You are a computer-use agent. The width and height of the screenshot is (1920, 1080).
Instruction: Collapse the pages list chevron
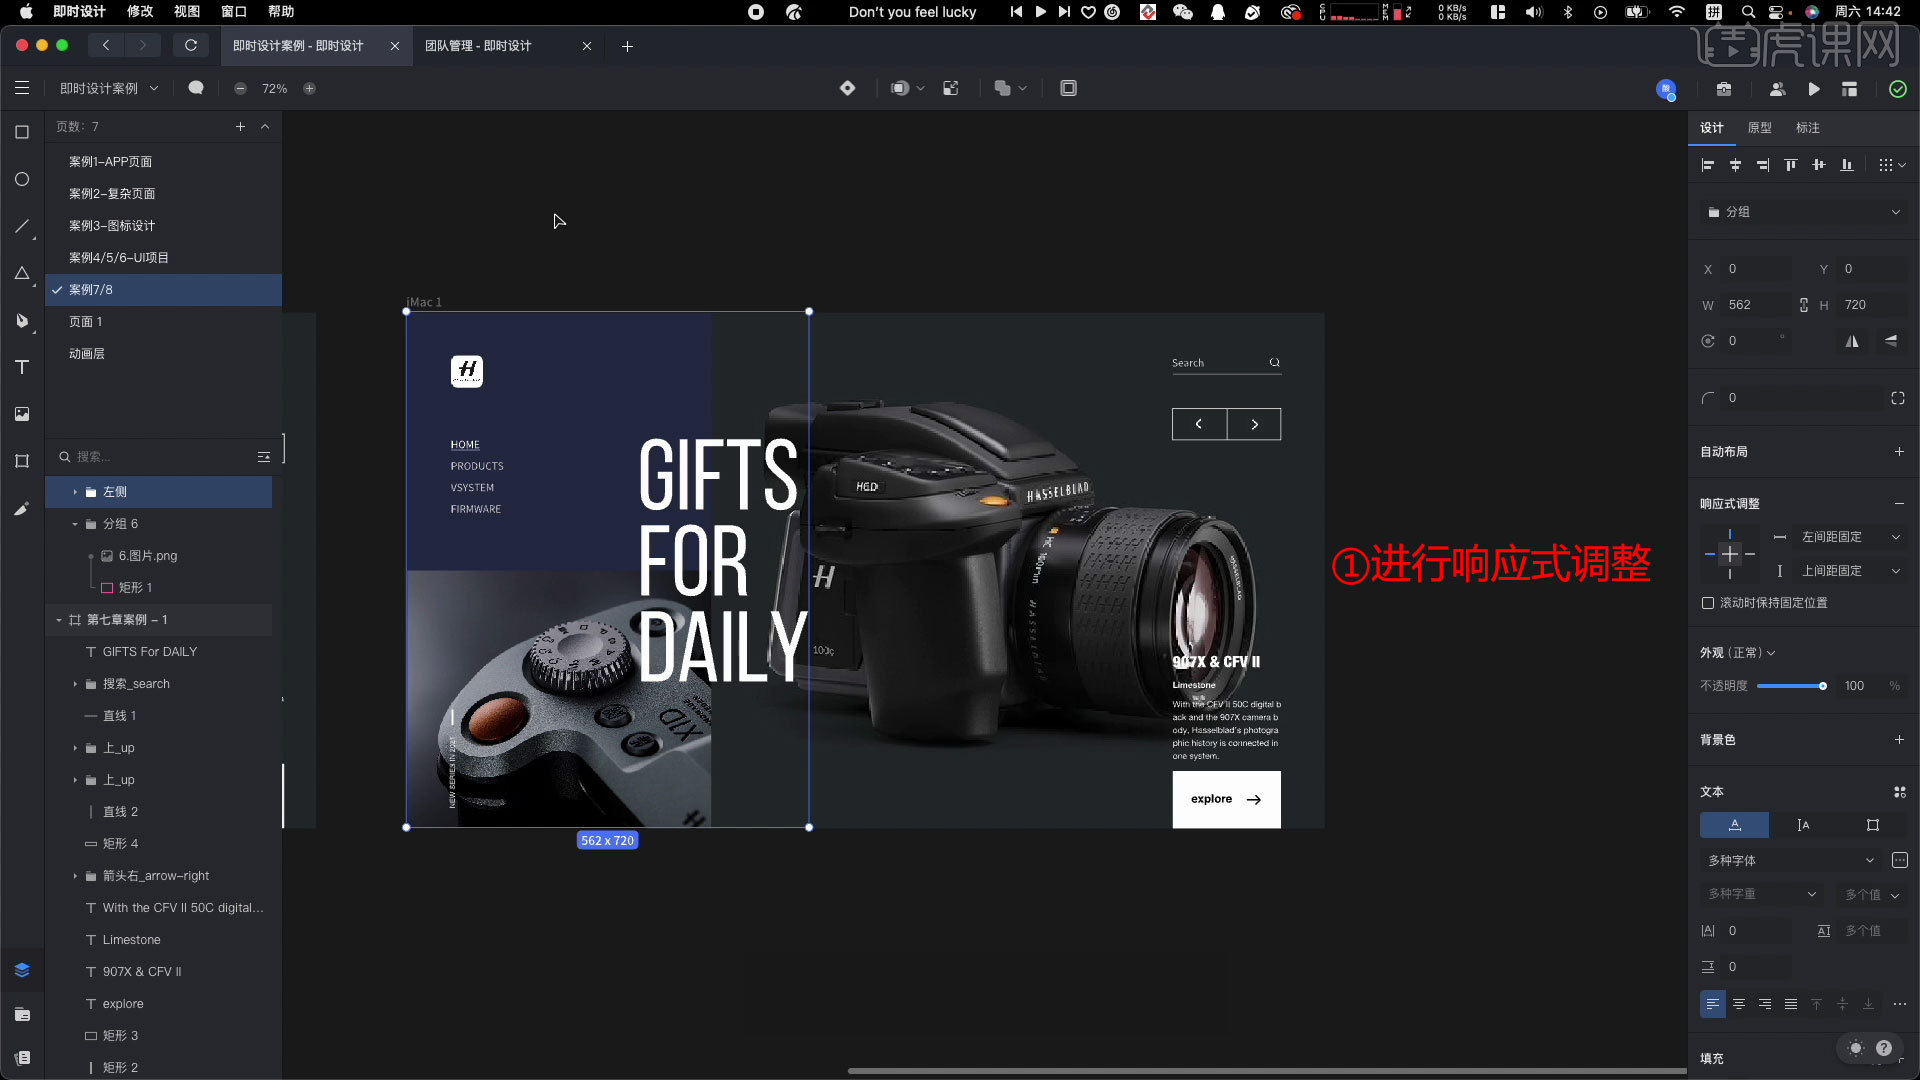pyautogui.click(x=265, y=126)
